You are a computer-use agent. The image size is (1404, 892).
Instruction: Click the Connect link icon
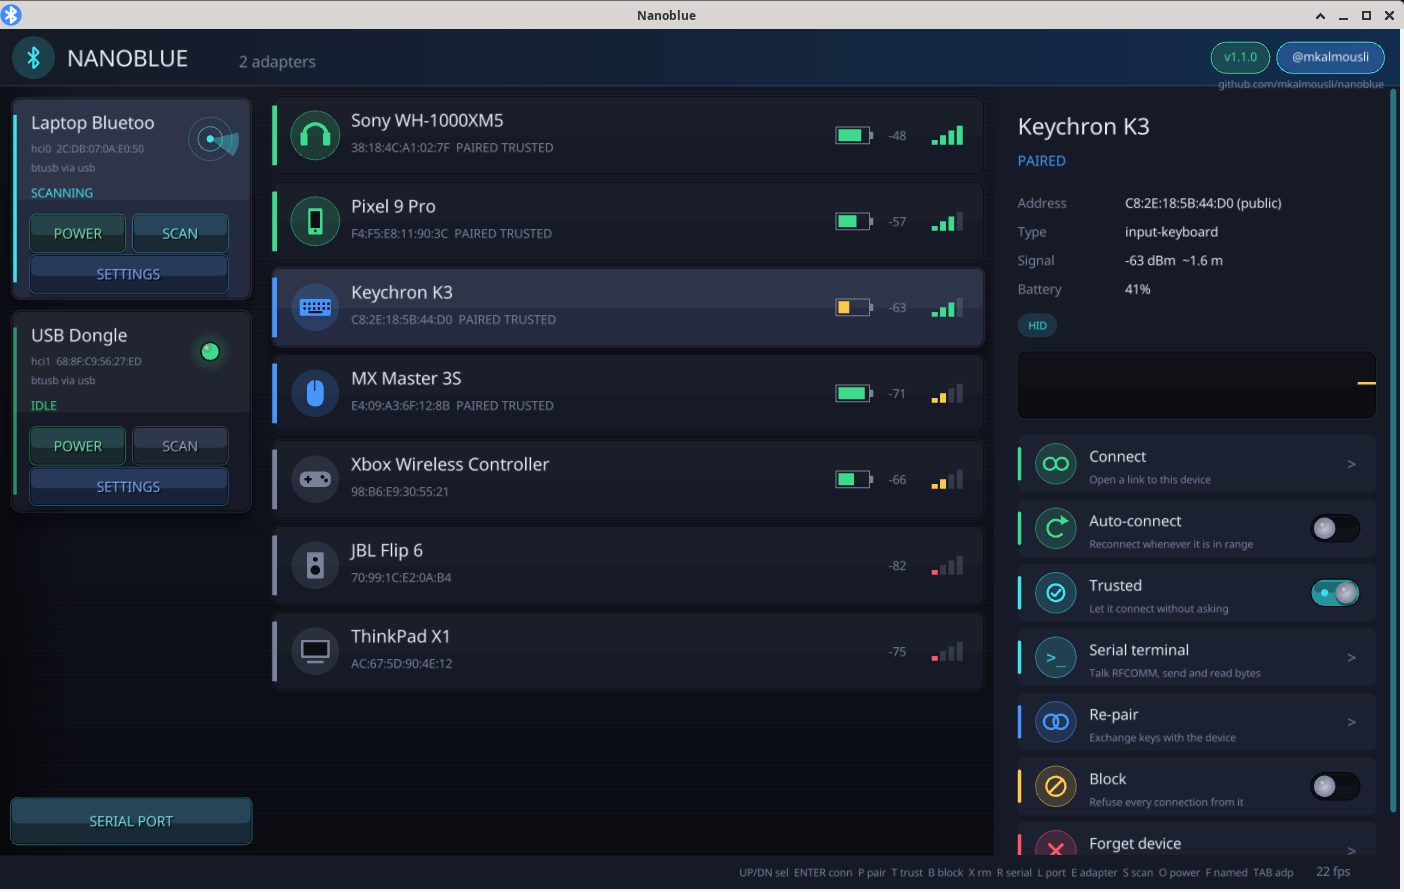click(1055, 464)
